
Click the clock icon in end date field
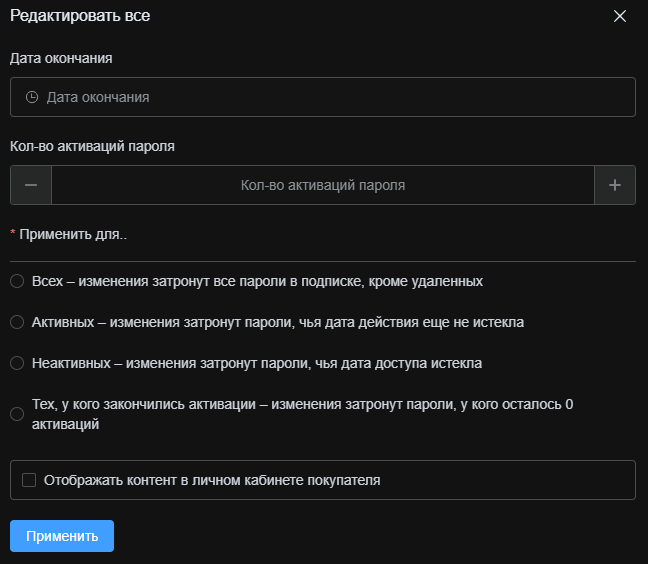click(x=32, y=97)
